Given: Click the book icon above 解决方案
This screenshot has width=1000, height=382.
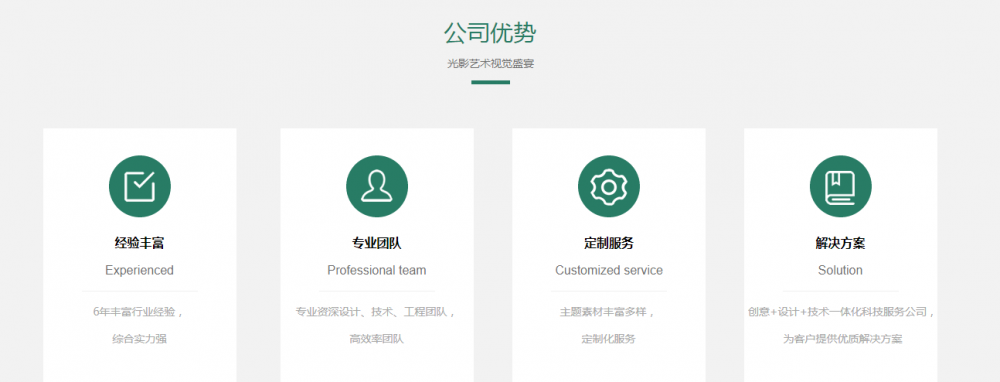Looking at the screenshot, I should (x=841, y=186).
